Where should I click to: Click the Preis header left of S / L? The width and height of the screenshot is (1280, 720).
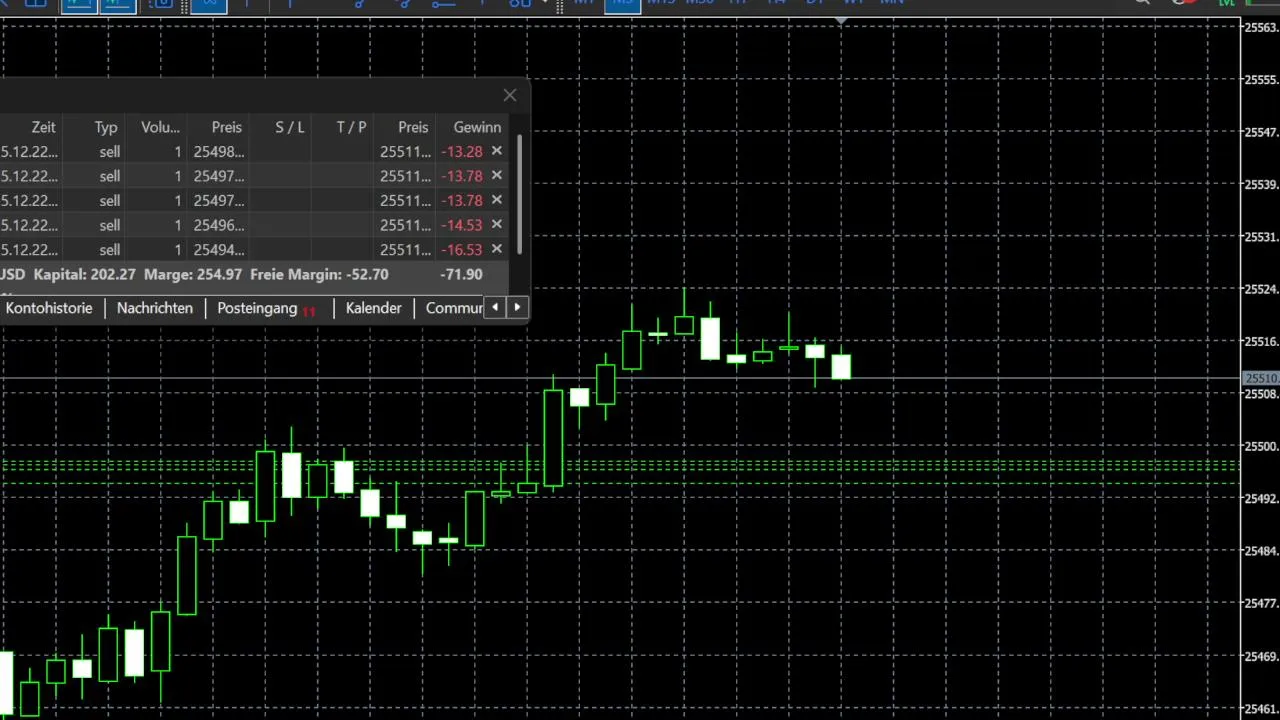click(x=226, y=127)
